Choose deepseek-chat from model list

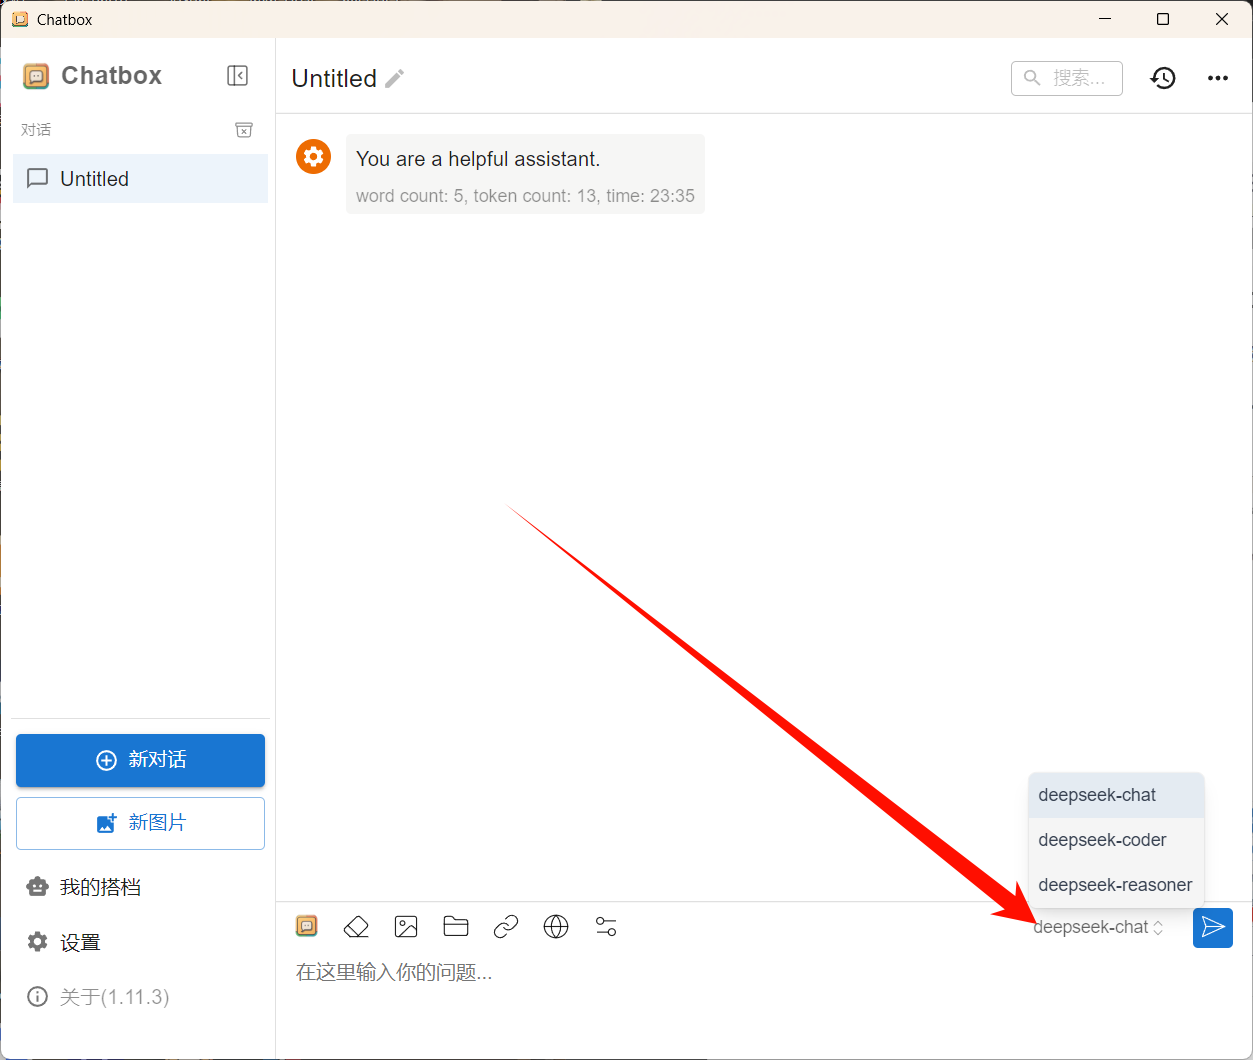(x=1116, y=795)
